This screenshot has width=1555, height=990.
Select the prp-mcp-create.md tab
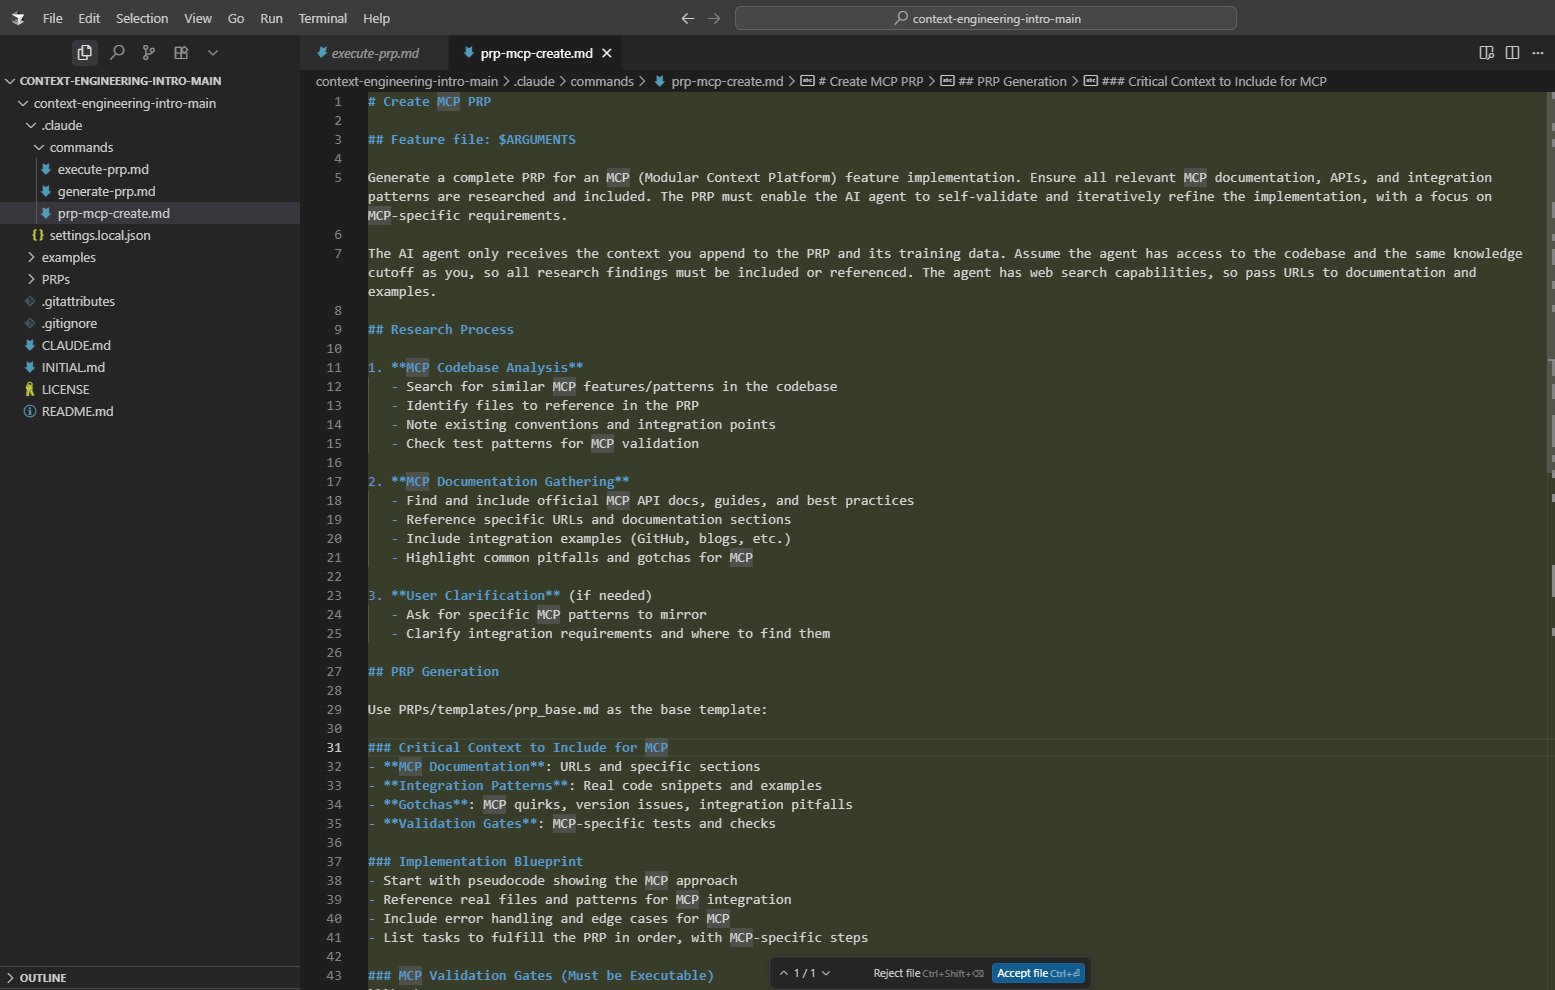536,53
